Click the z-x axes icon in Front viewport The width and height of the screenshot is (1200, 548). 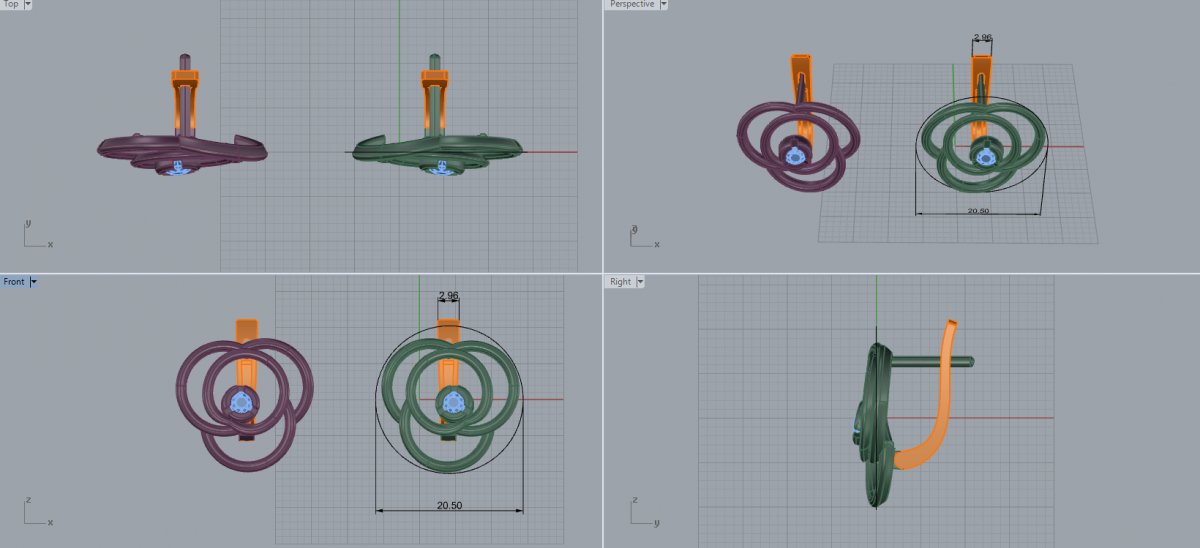[x=35, y=514]
